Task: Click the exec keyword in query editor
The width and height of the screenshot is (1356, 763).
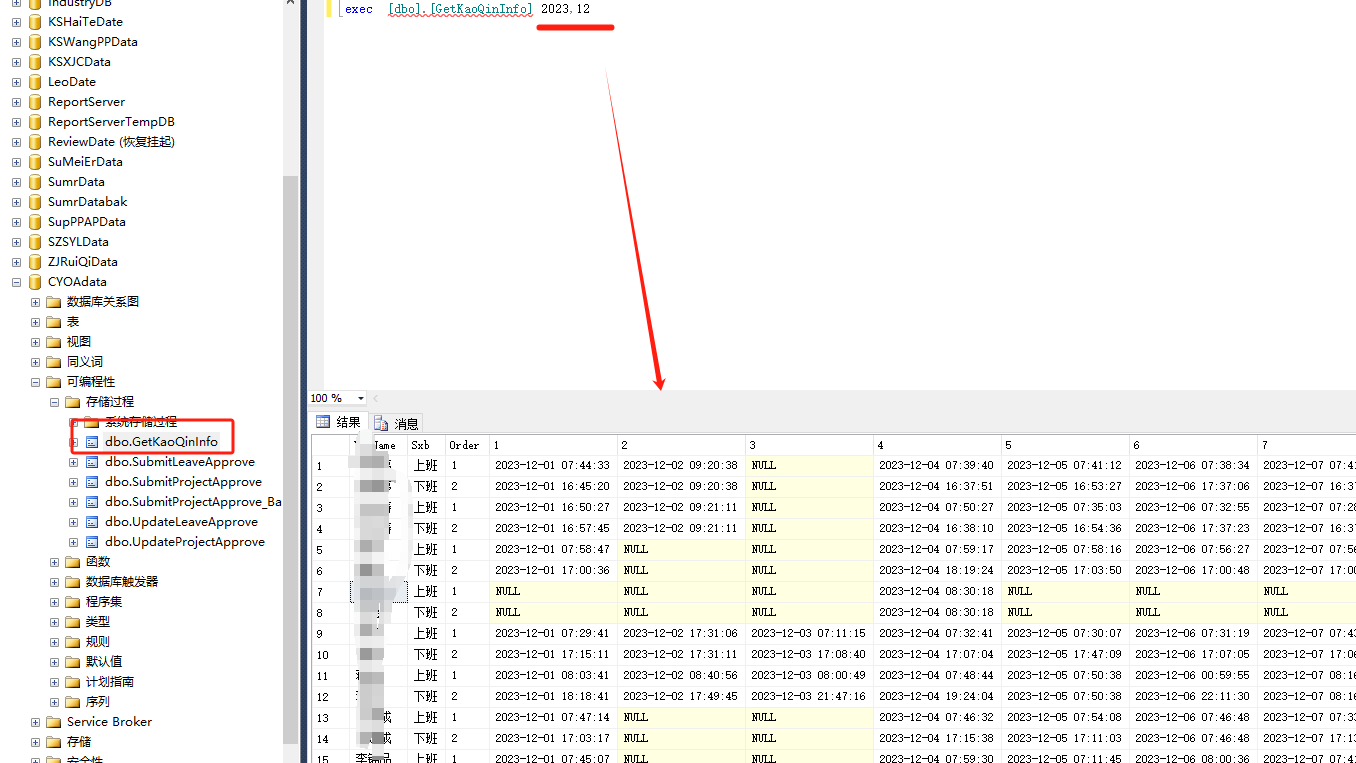Action: point(358,9)
